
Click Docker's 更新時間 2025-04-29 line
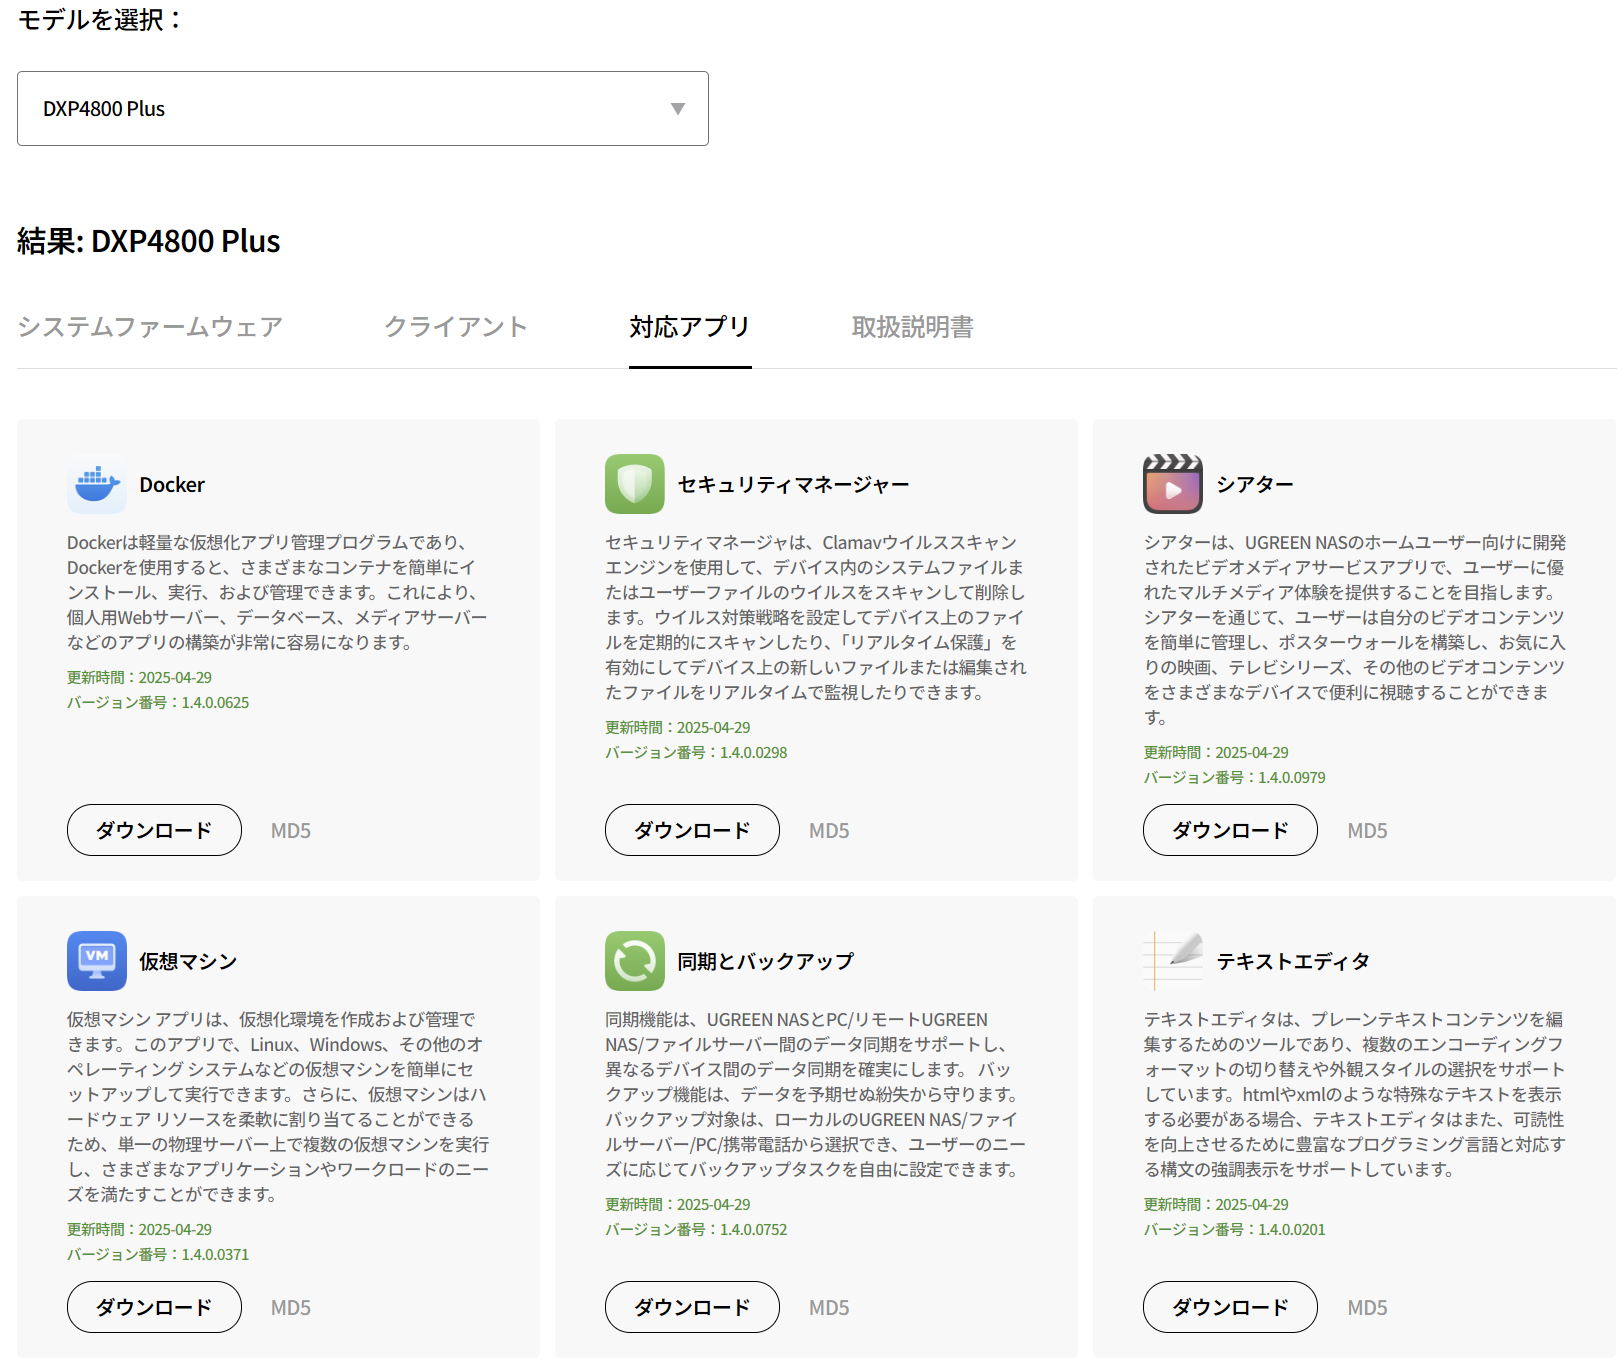coord(140,678)
